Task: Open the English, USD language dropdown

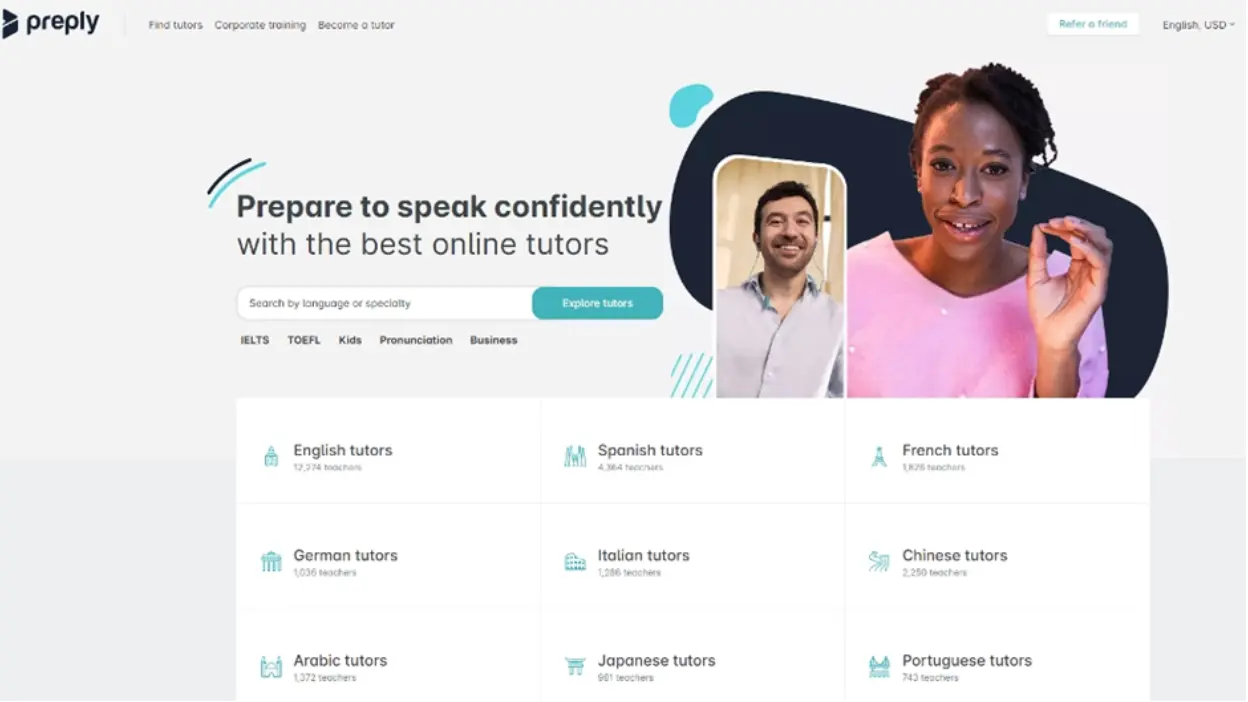Action: click(1198, 25)
